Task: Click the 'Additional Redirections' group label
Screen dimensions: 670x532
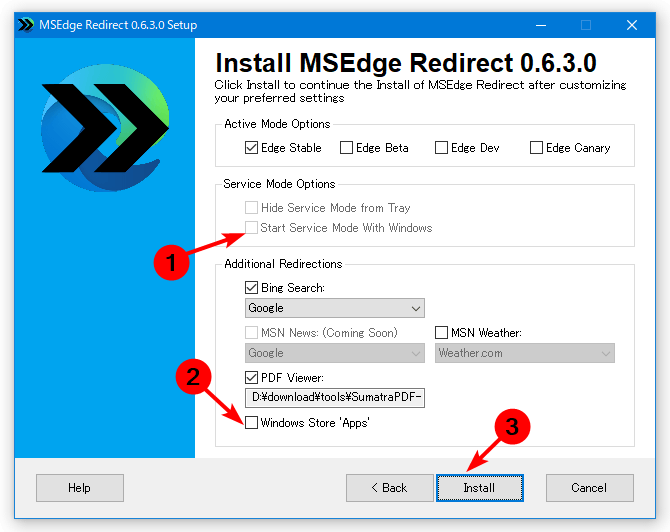Action: pos(283,264)
